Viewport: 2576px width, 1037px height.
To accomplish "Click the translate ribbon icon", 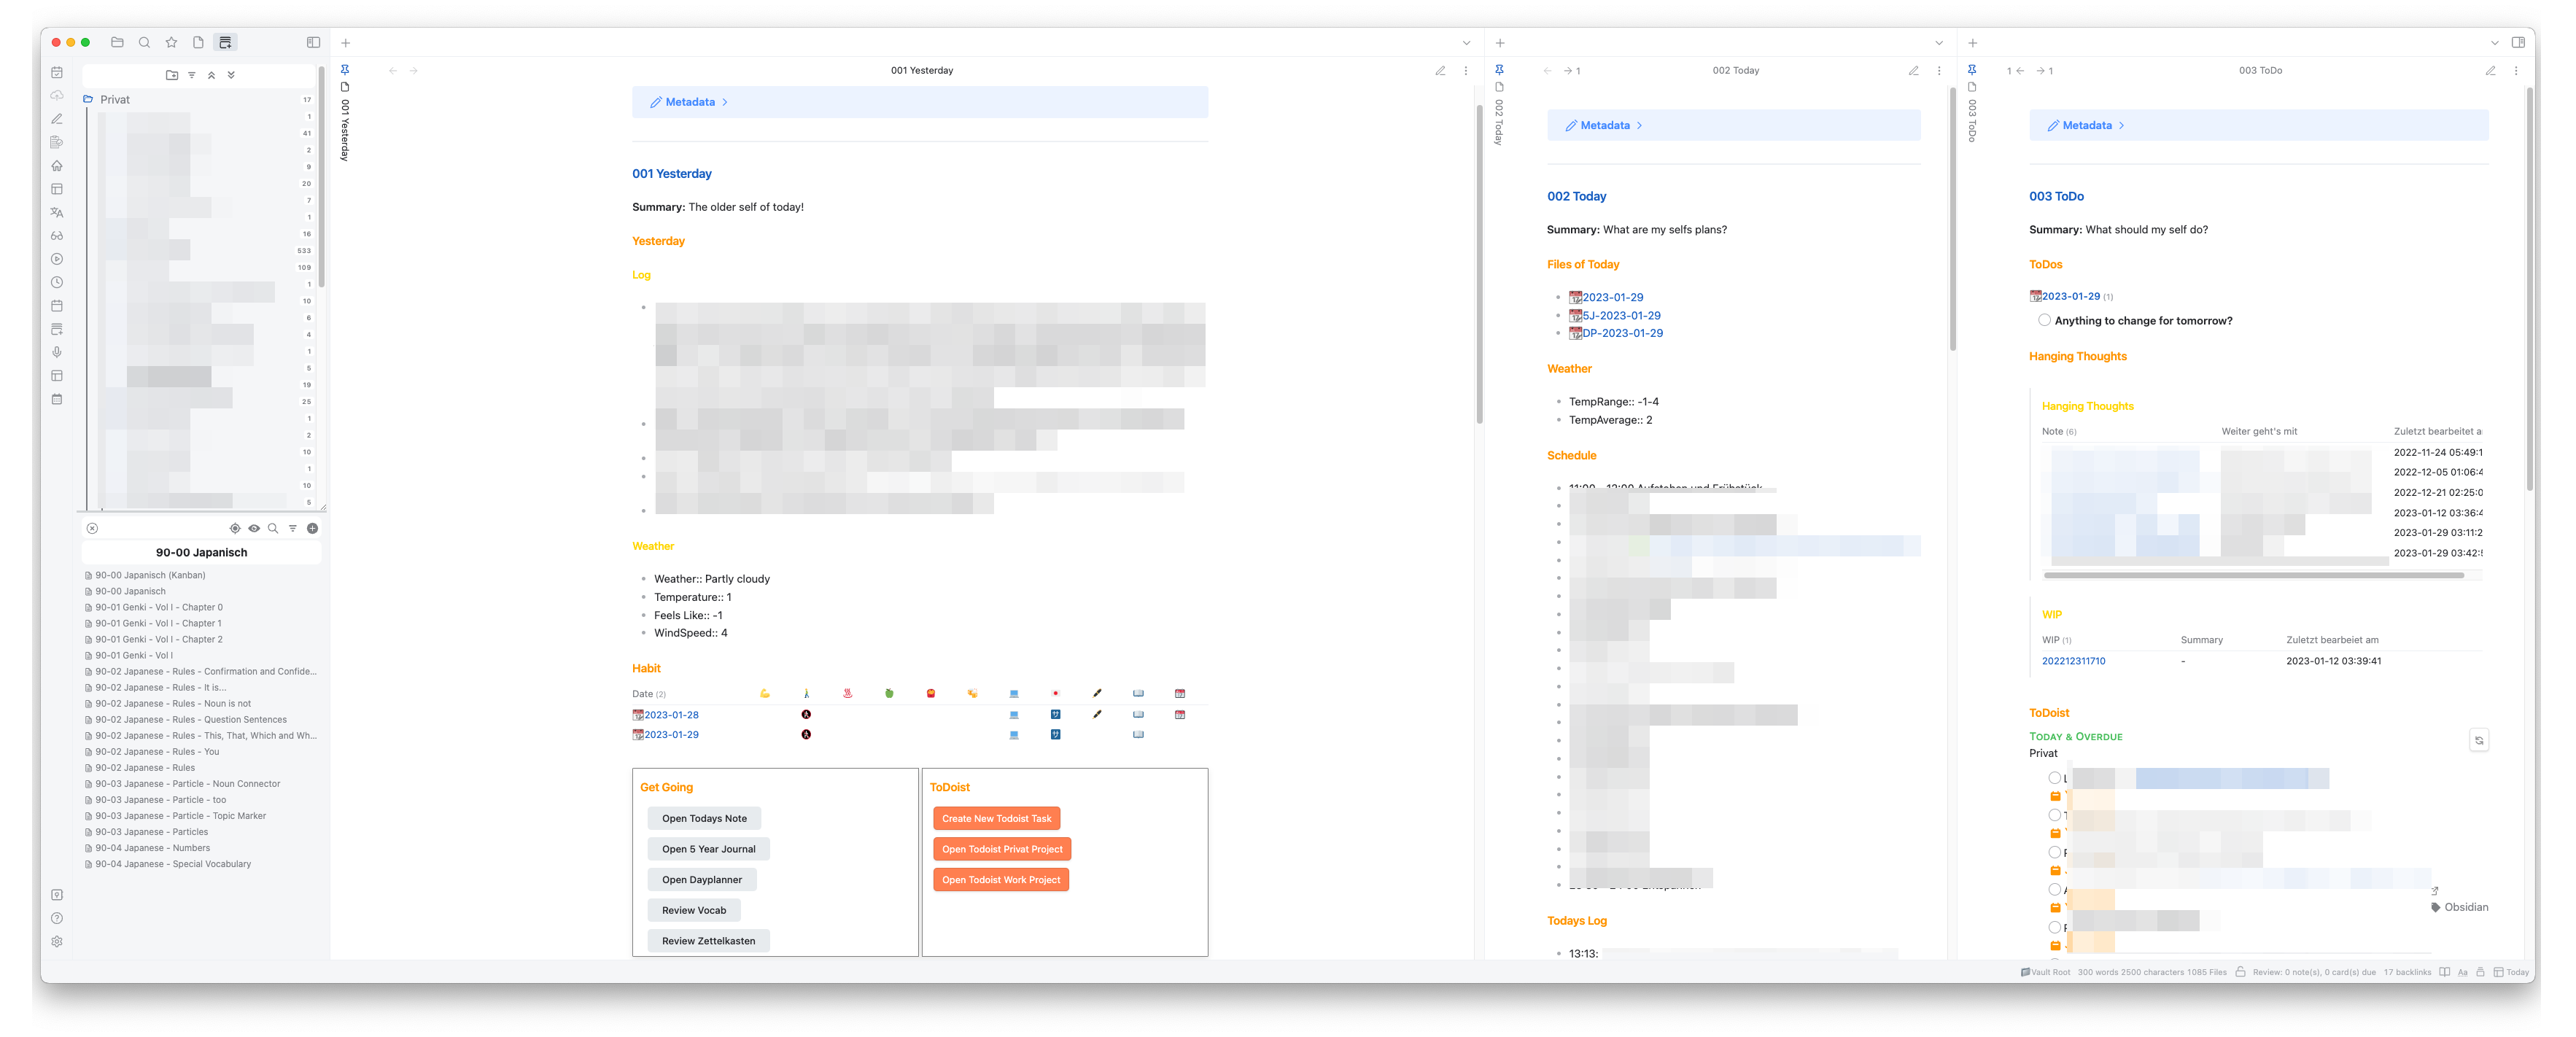I will pos(57,213).
